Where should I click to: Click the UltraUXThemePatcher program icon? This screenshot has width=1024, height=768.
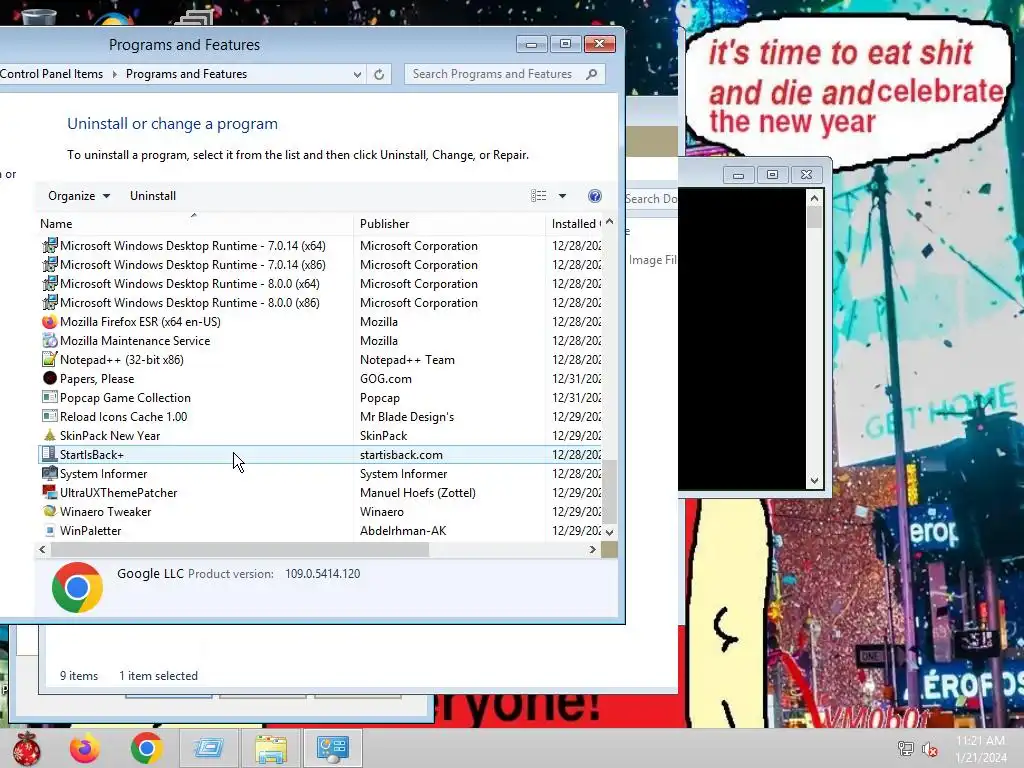click(x=50, y=492)
